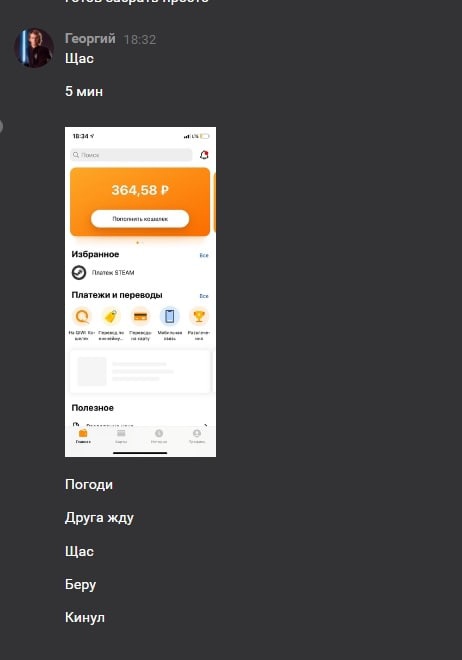Click Все link next to Избранное
This screenshot has height=660, width=462.
tap(204, 255)
